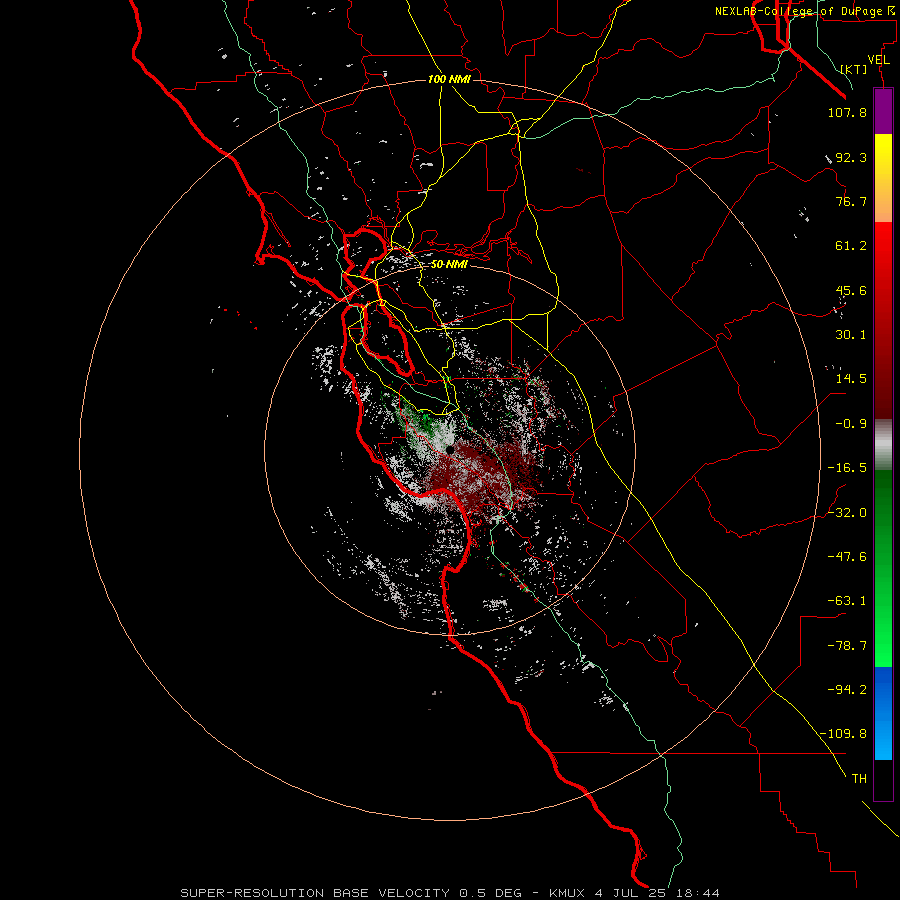Select the -32.0 velocity scale value
This screenshot has height=900, width=900.
coord(847,513)
